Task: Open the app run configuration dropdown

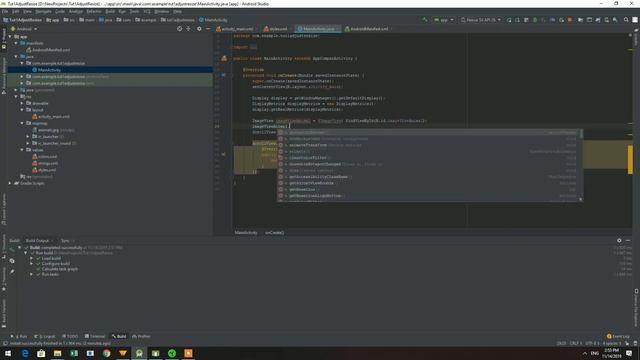Action: 444,20
